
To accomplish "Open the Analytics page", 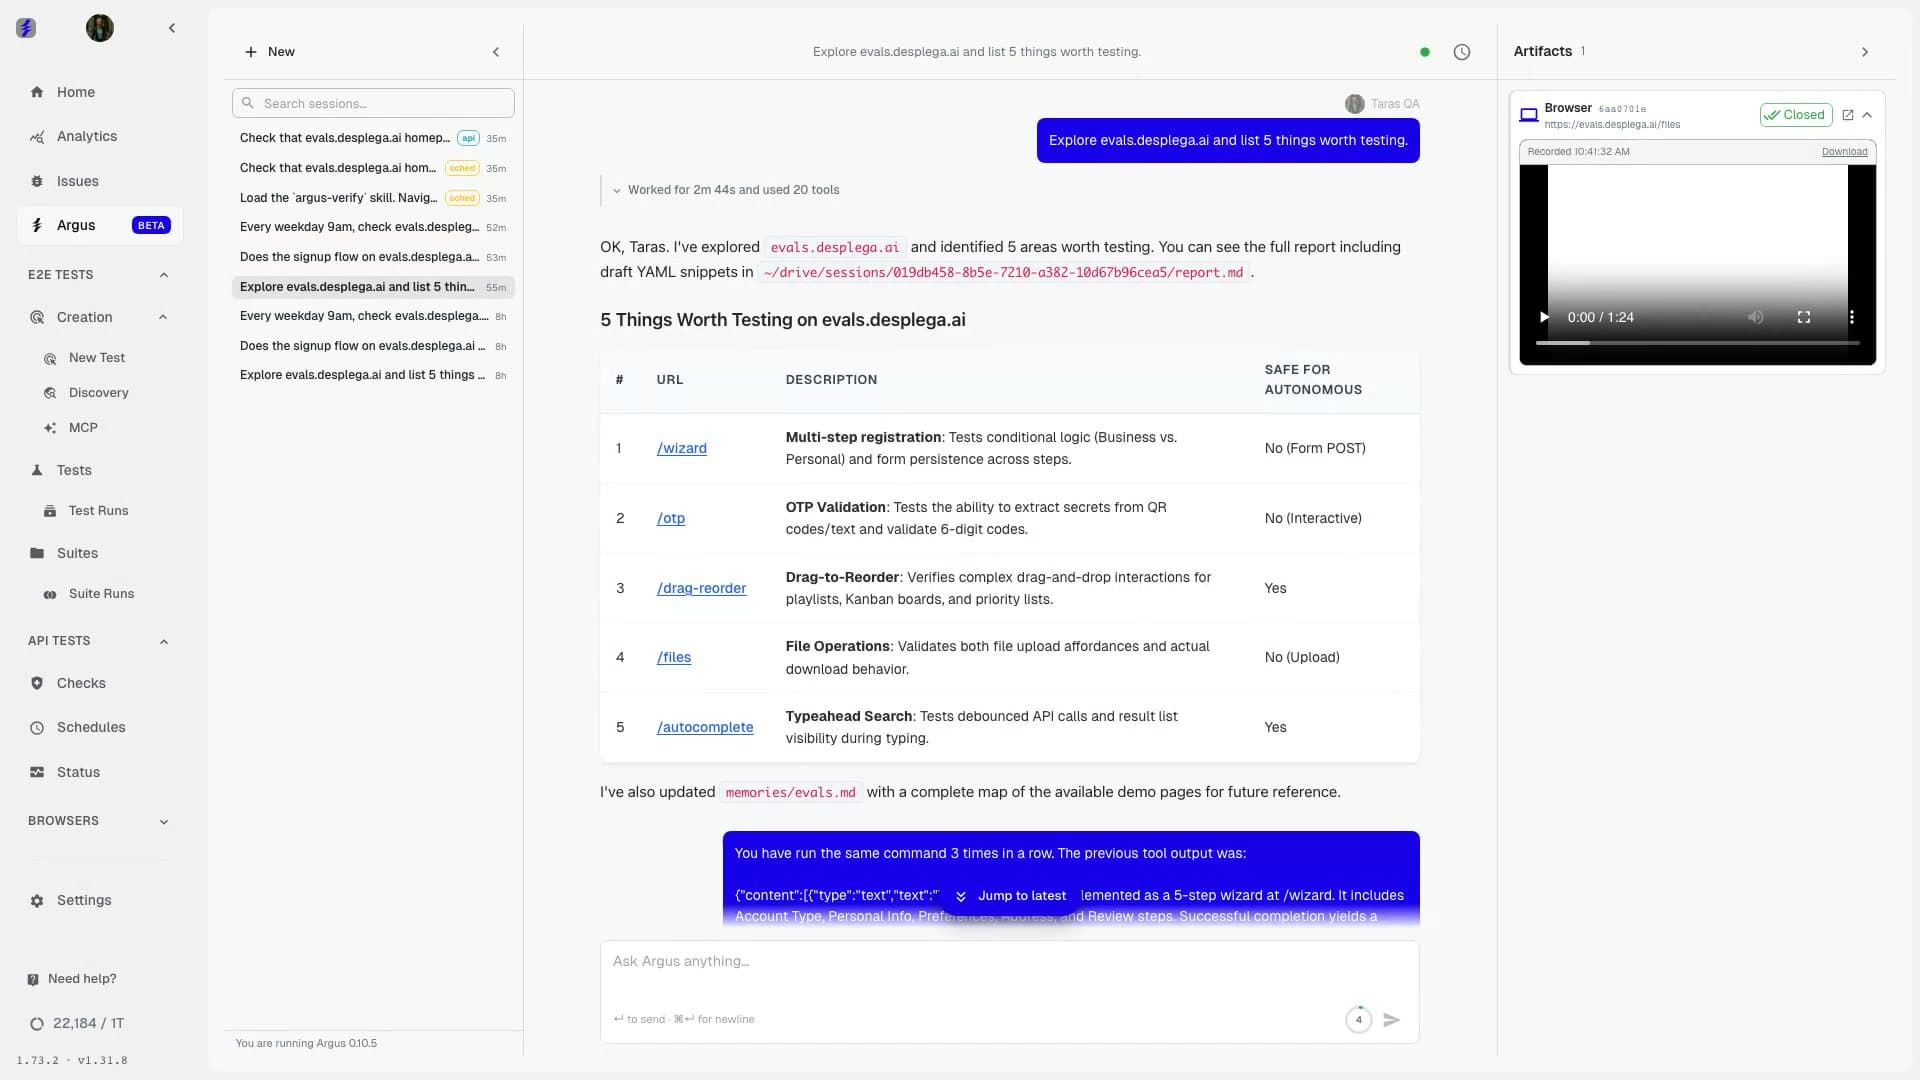I will click(x=86, y=136).
